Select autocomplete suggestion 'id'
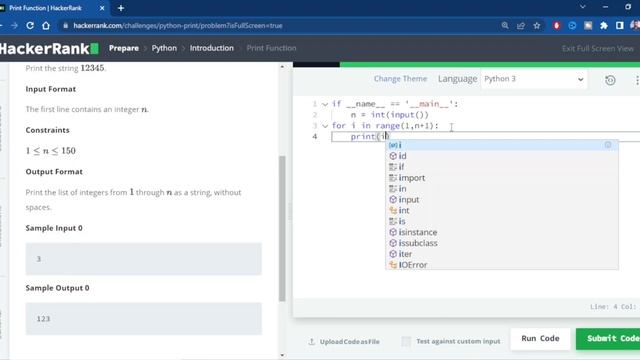640x360 pixels. [502, 156]
